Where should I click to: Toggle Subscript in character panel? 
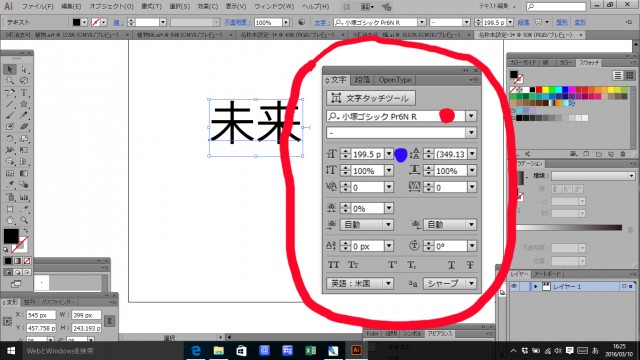412,265
